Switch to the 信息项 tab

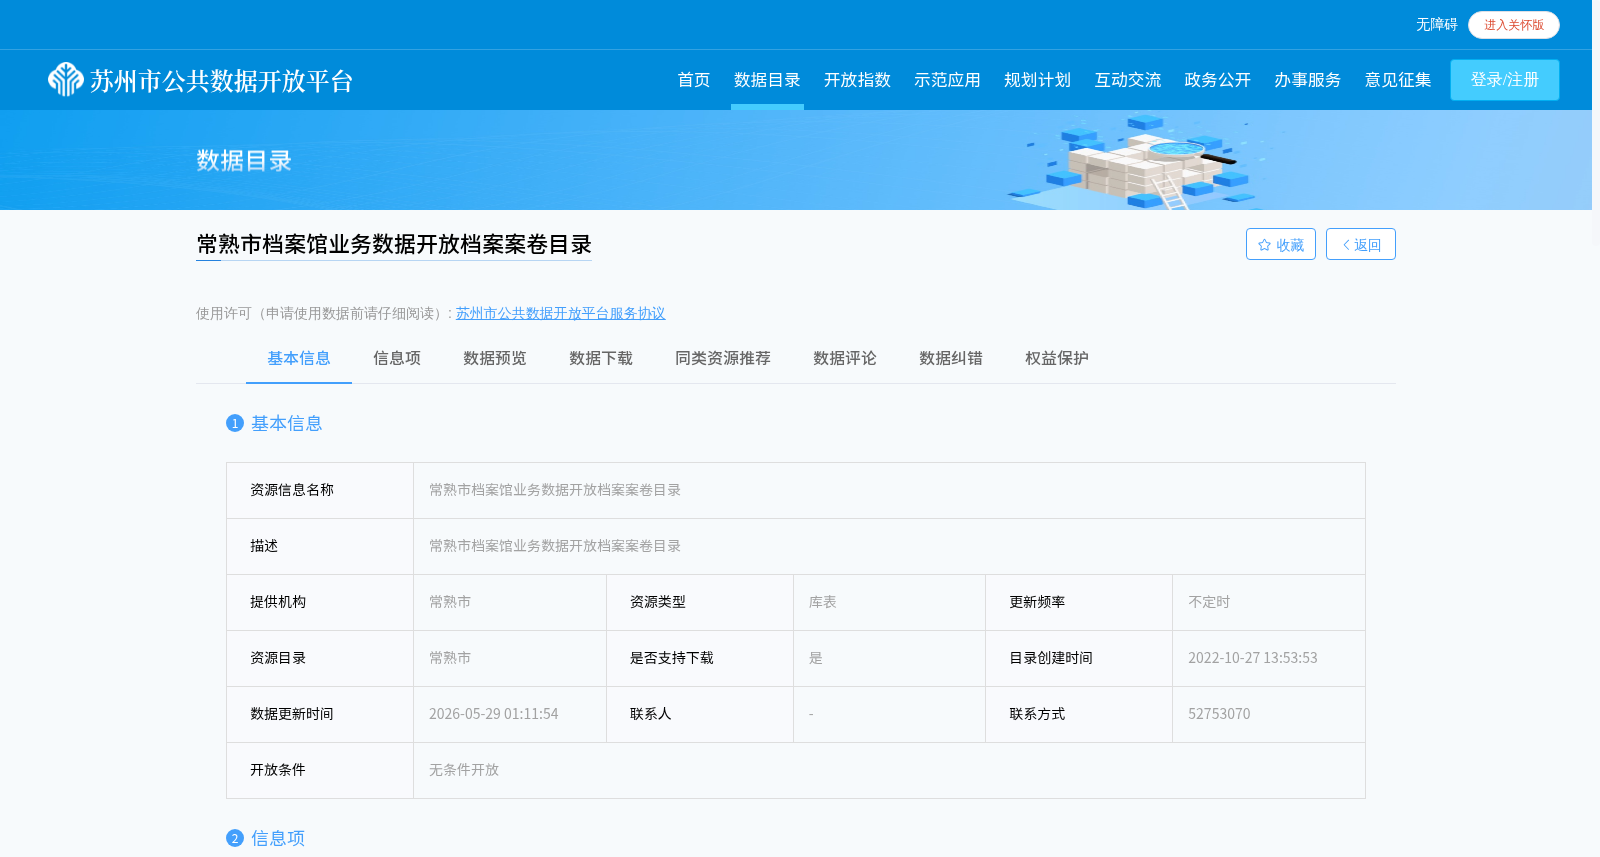click(x=397, y=358)
